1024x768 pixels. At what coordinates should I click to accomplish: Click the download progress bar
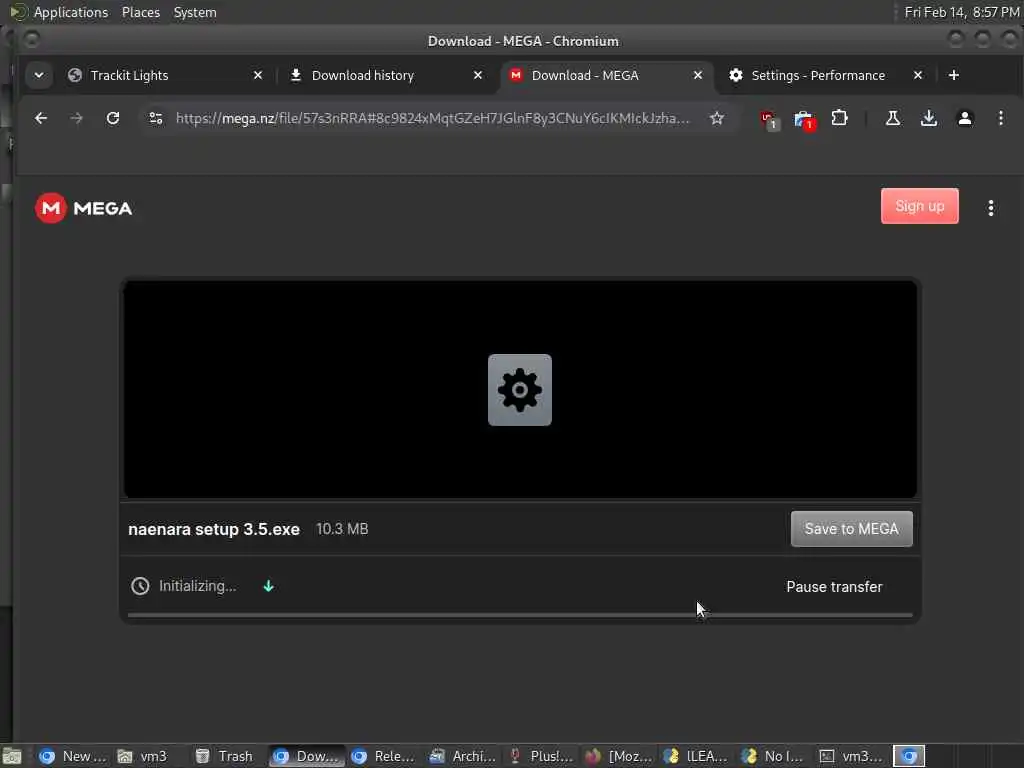pos(520,615)
